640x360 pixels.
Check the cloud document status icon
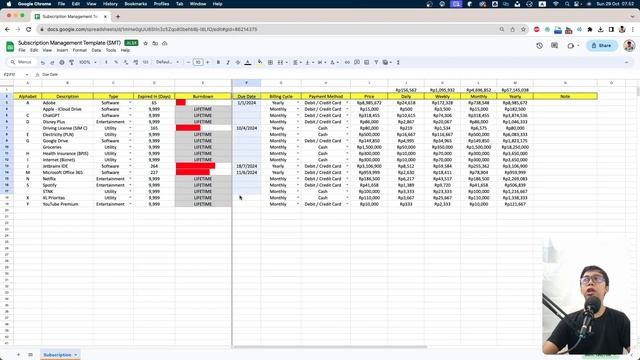click(164, 43)
